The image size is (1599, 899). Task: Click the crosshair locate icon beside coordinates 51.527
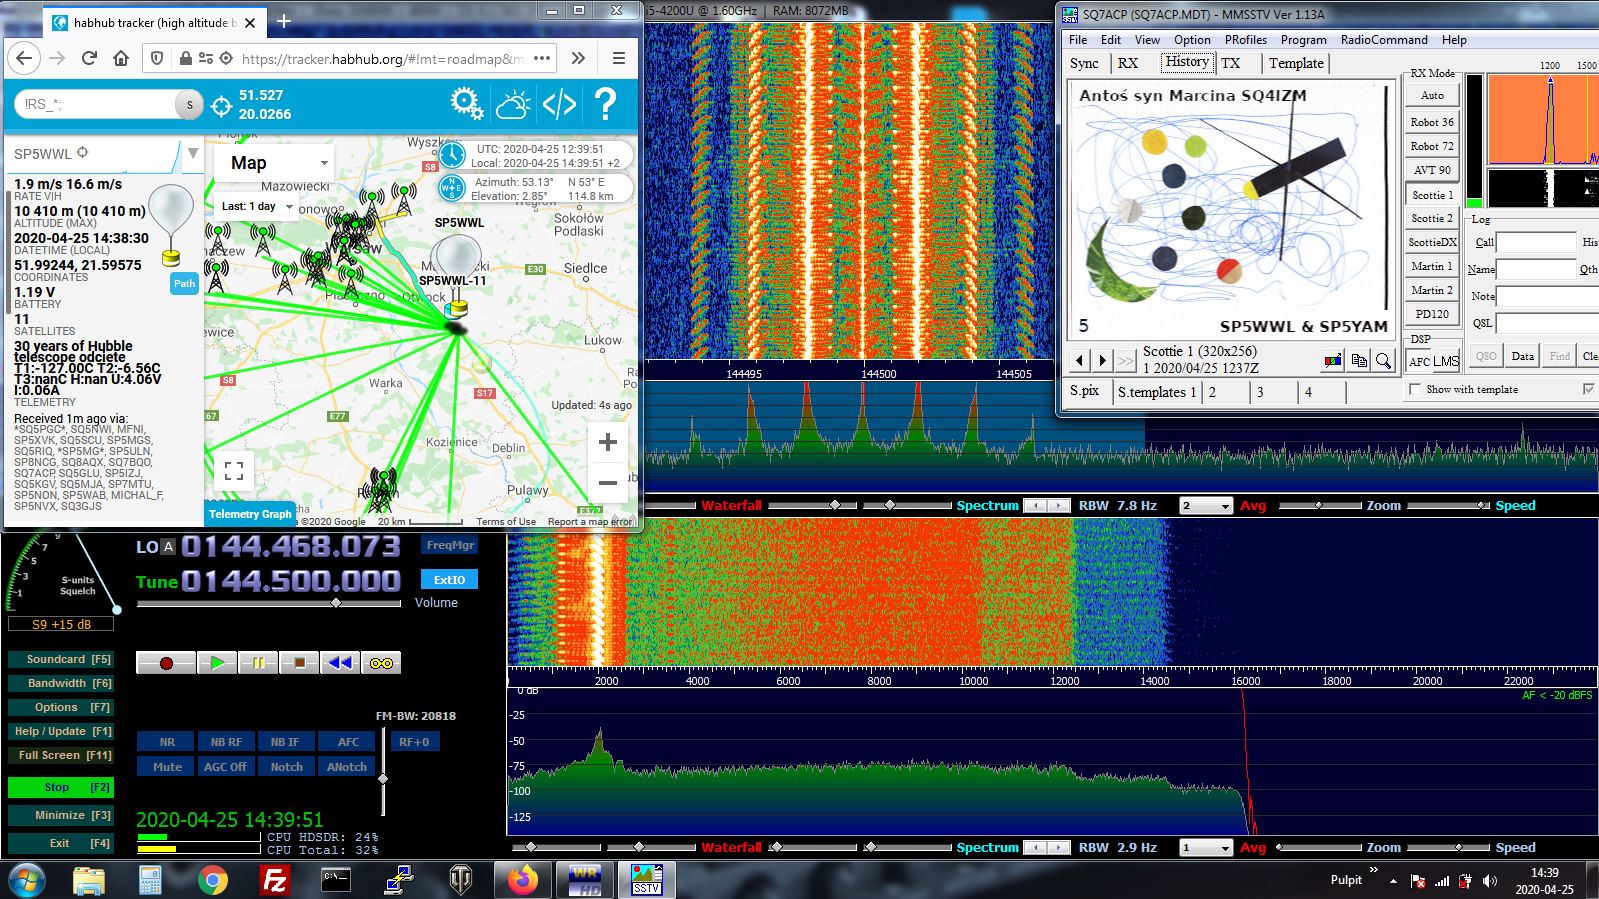(222, 104)
